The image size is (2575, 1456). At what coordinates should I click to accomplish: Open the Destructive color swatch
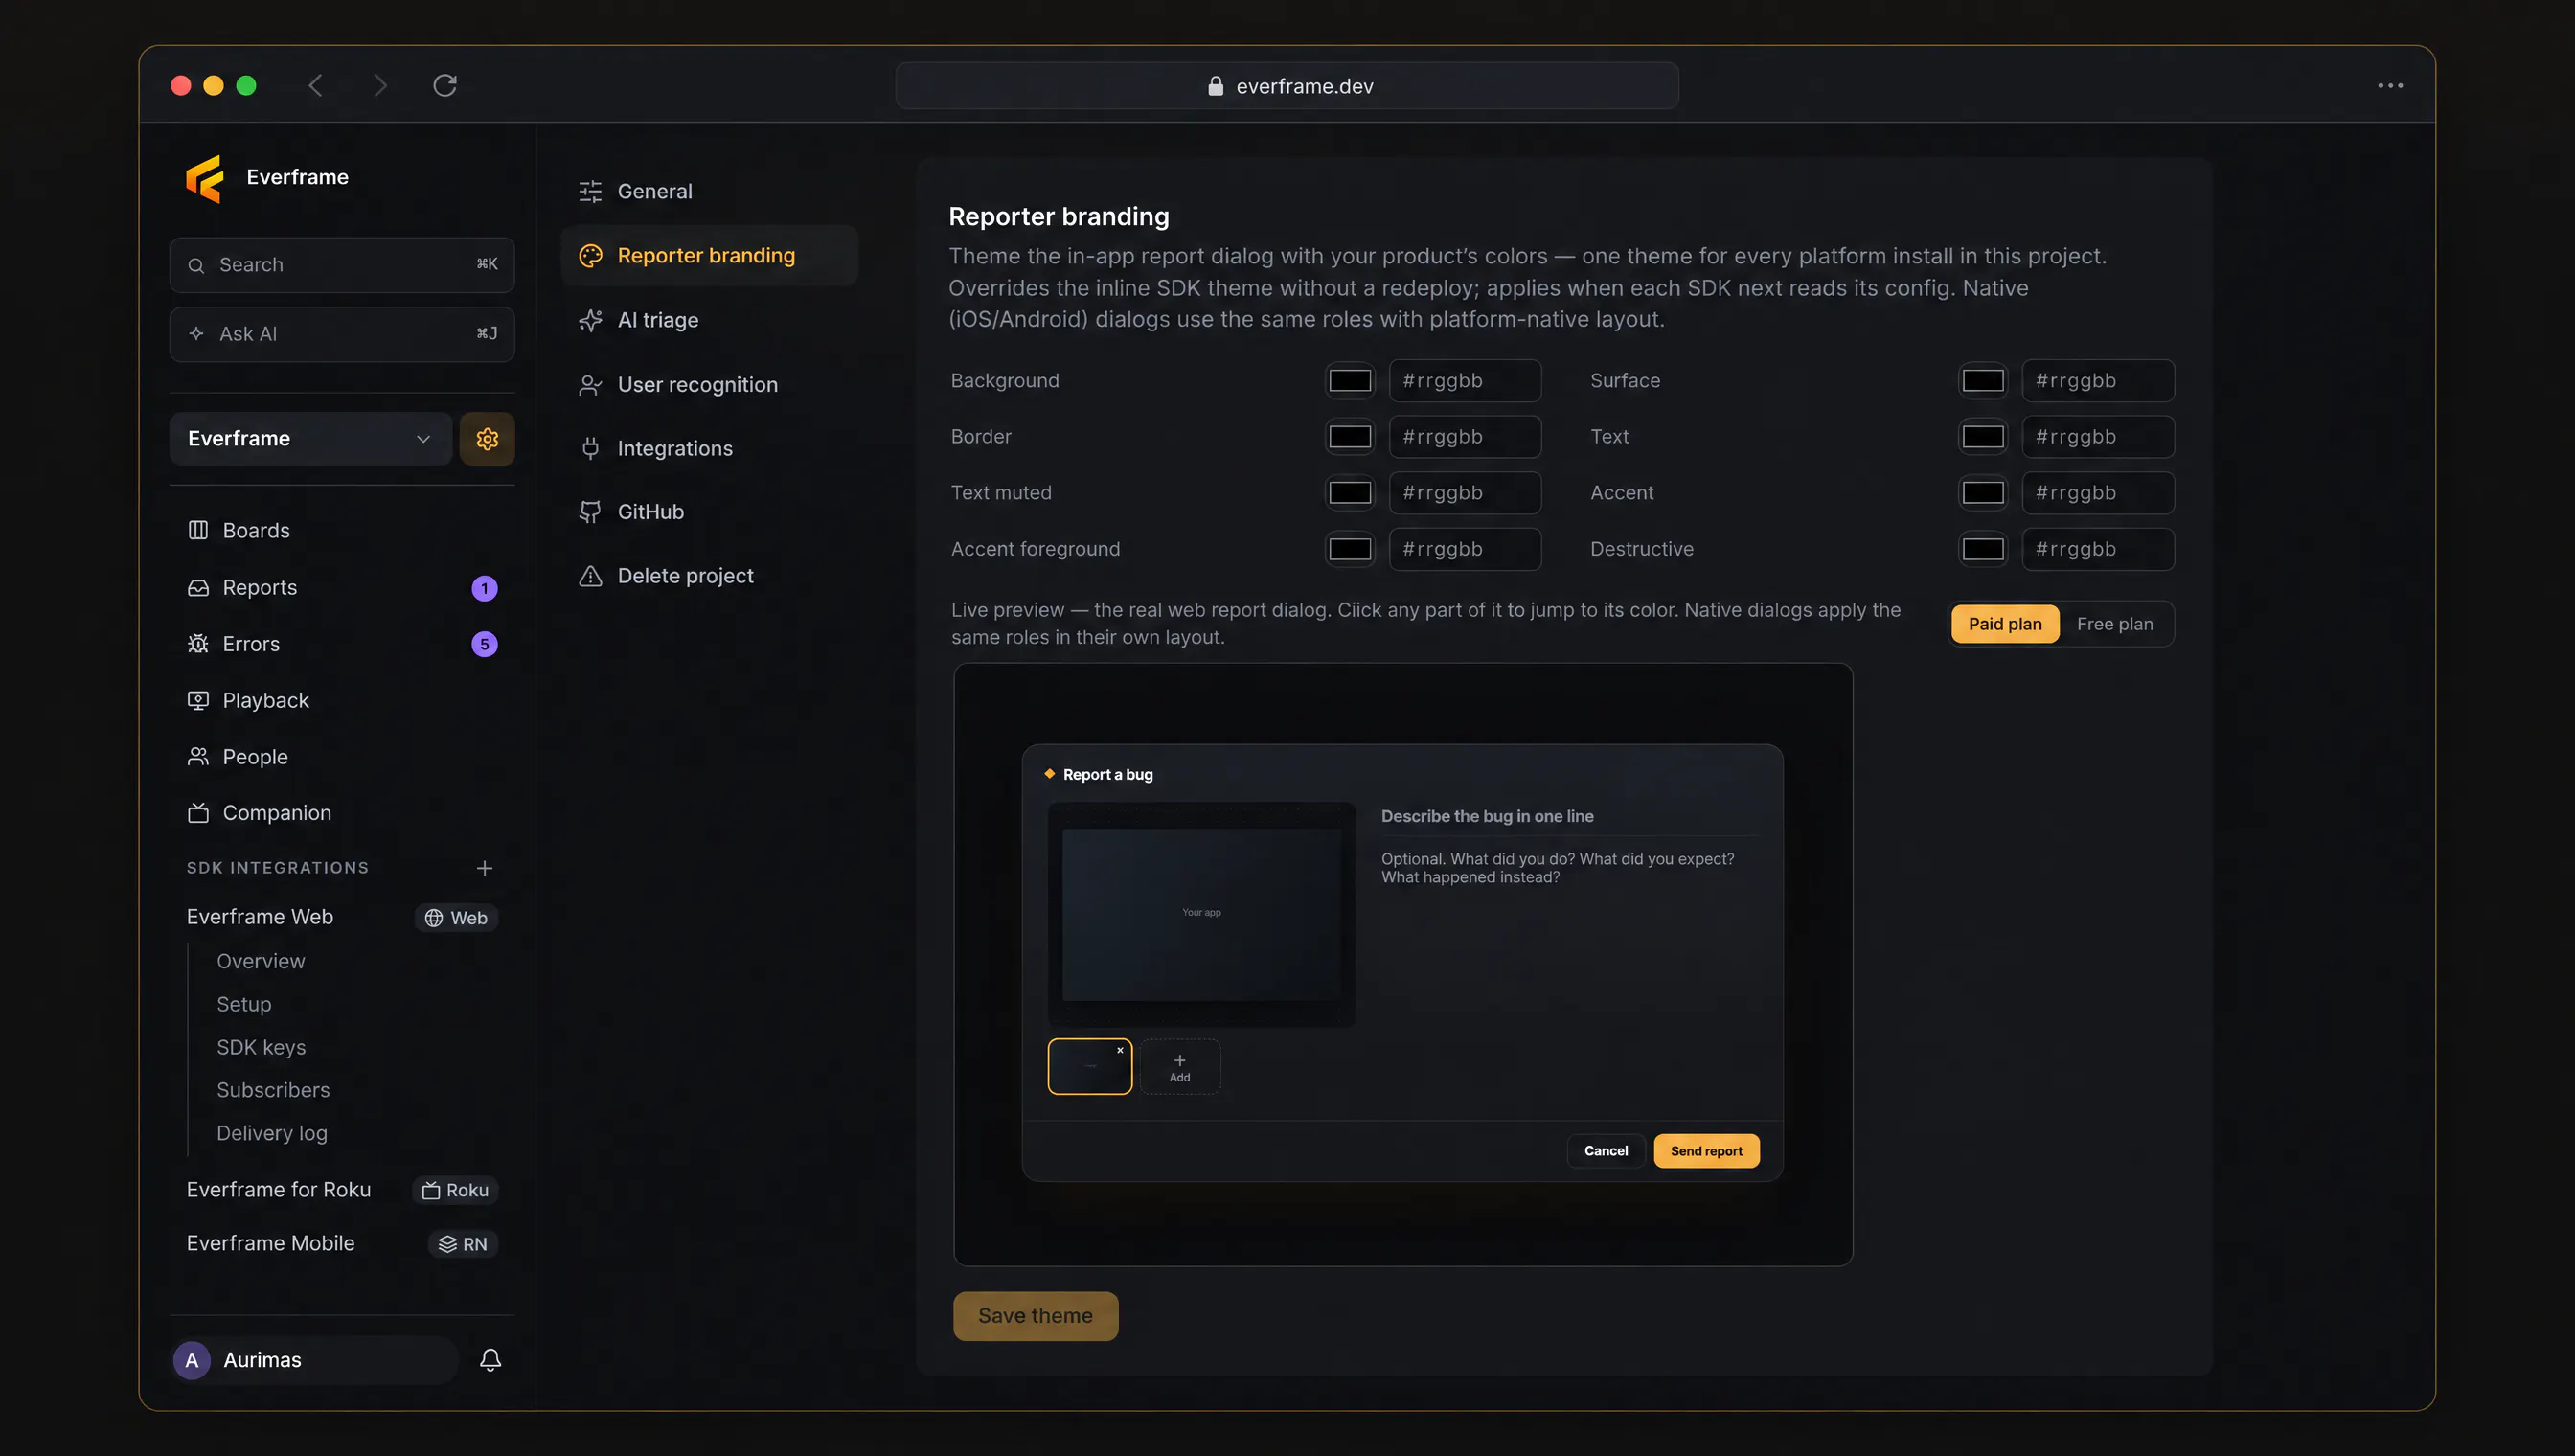[1982, 549]
